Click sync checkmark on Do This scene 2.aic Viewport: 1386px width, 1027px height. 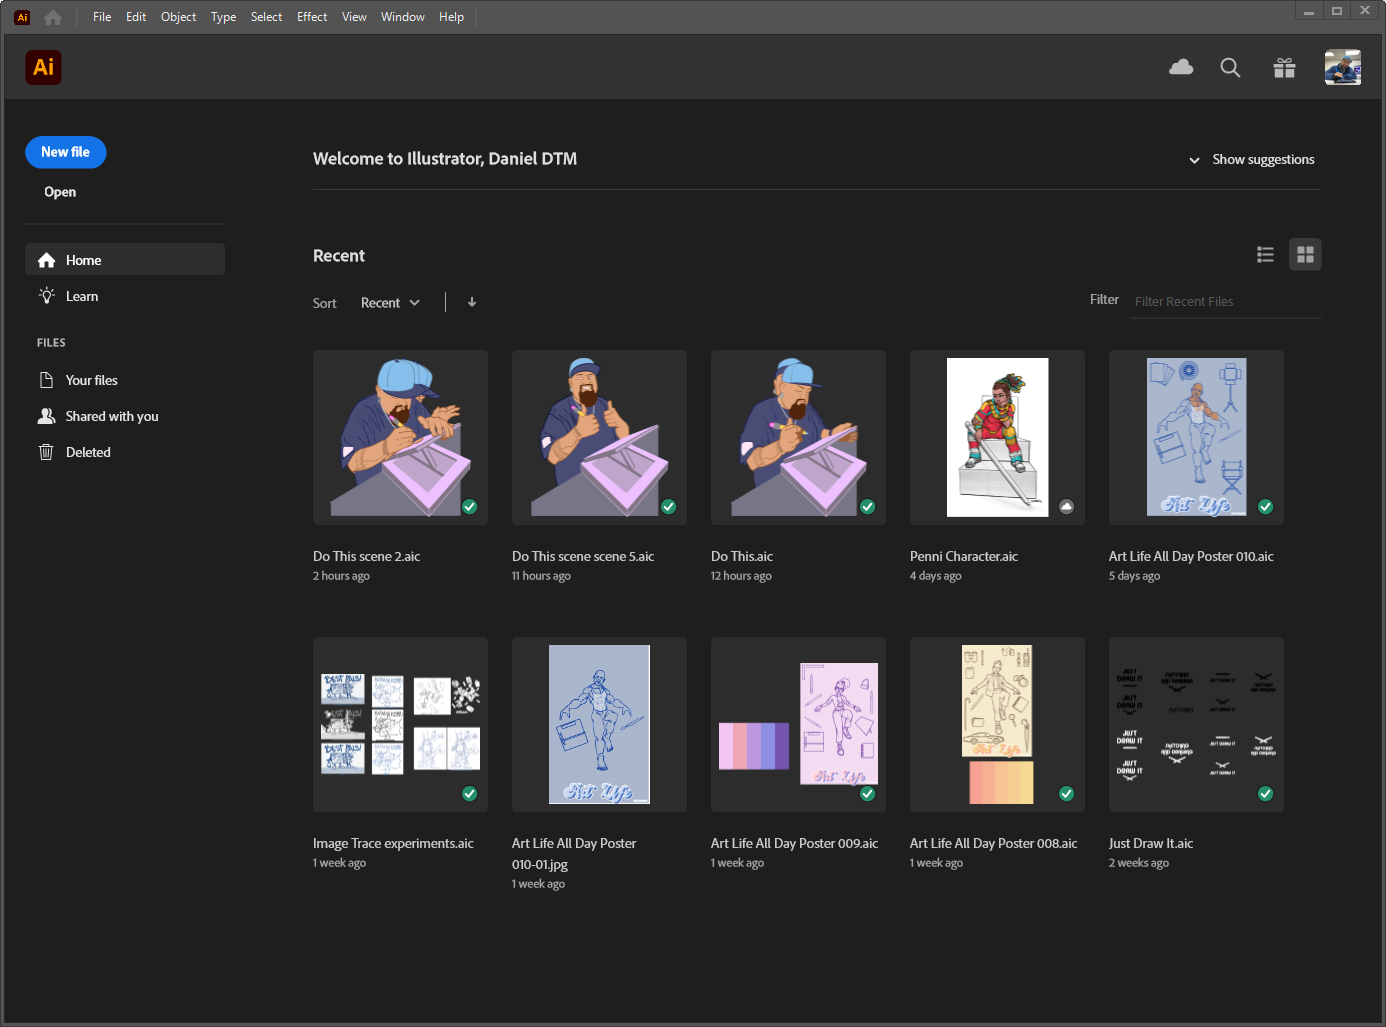coord(469,507)
